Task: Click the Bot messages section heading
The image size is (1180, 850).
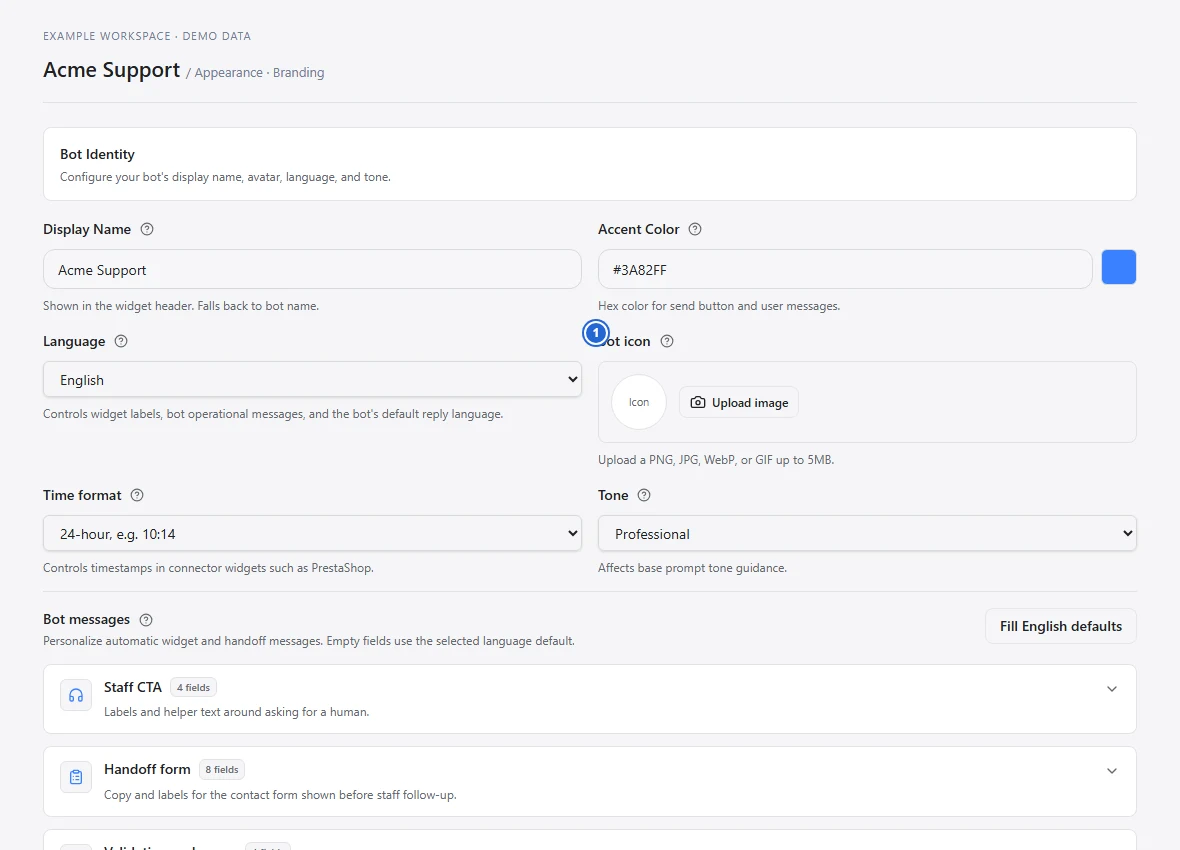Action: (87, 619)
